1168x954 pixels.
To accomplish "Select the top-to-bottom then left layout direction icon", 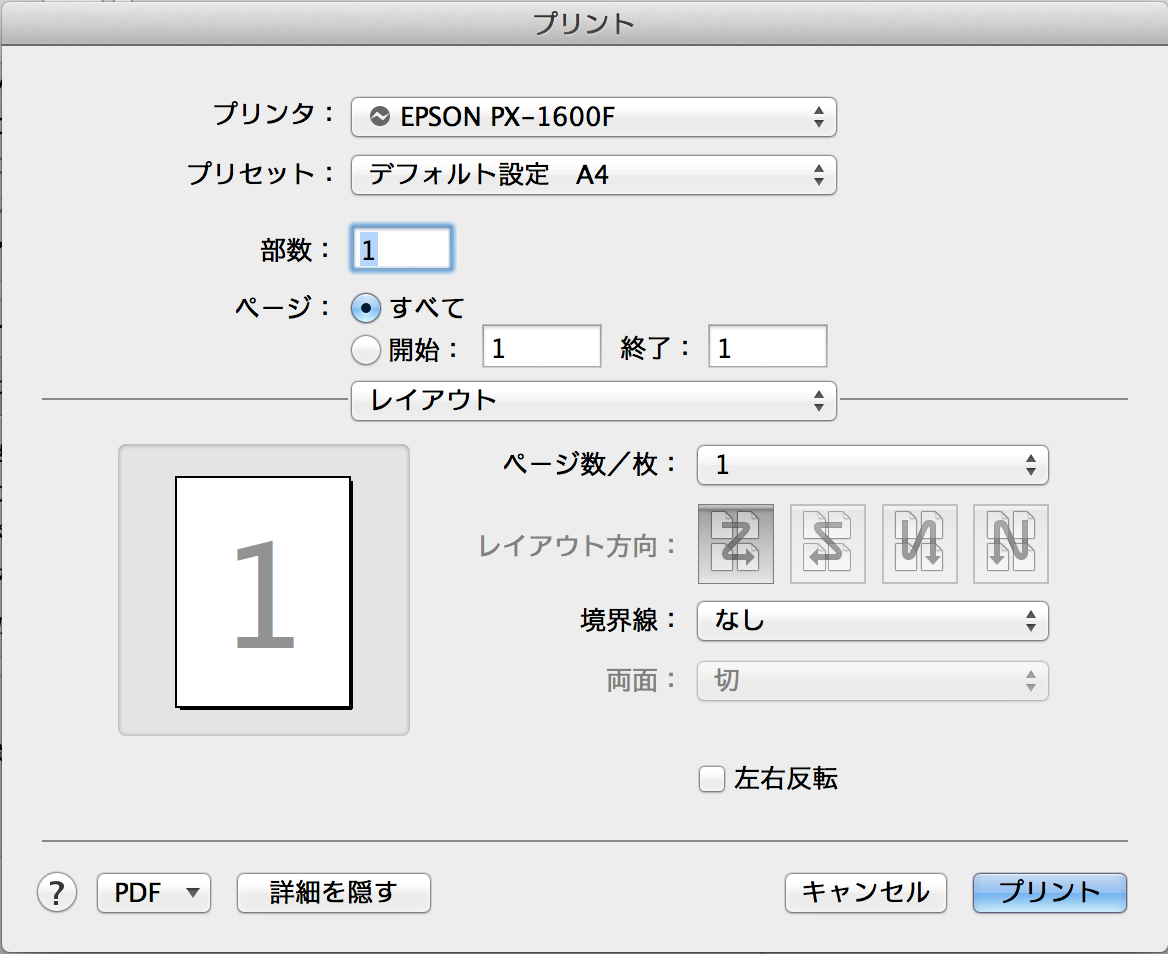I will click(1011, 544).
